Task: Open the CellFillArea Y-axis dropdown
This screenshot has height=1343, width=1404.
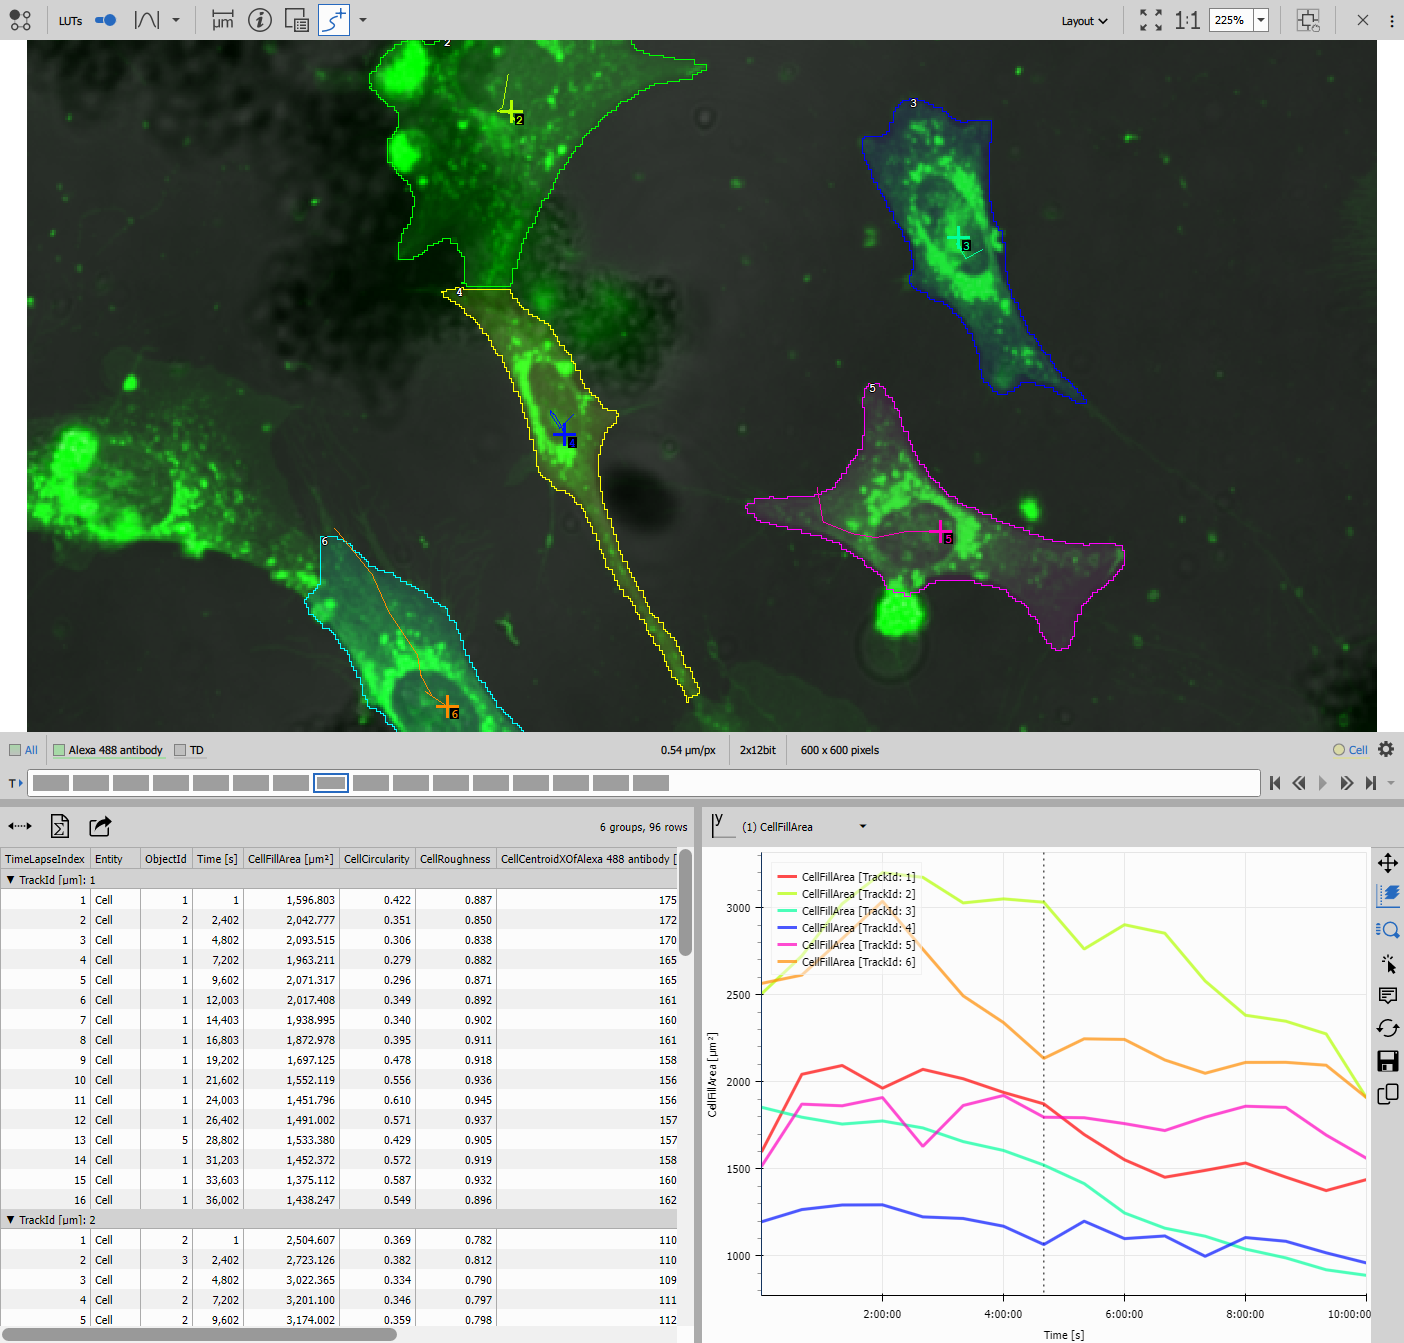Action: (x=862, y=827)
